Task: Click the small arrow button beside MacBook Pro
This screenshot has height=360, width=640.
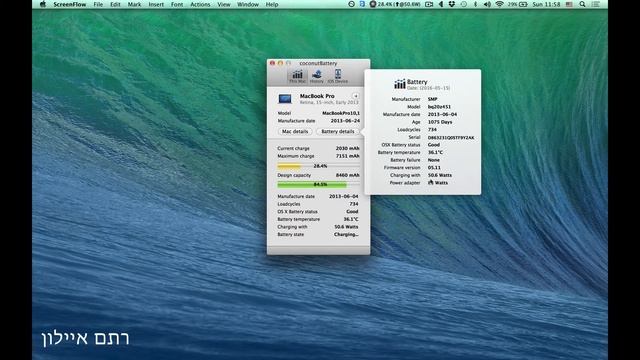Action: tap(356, 96)
